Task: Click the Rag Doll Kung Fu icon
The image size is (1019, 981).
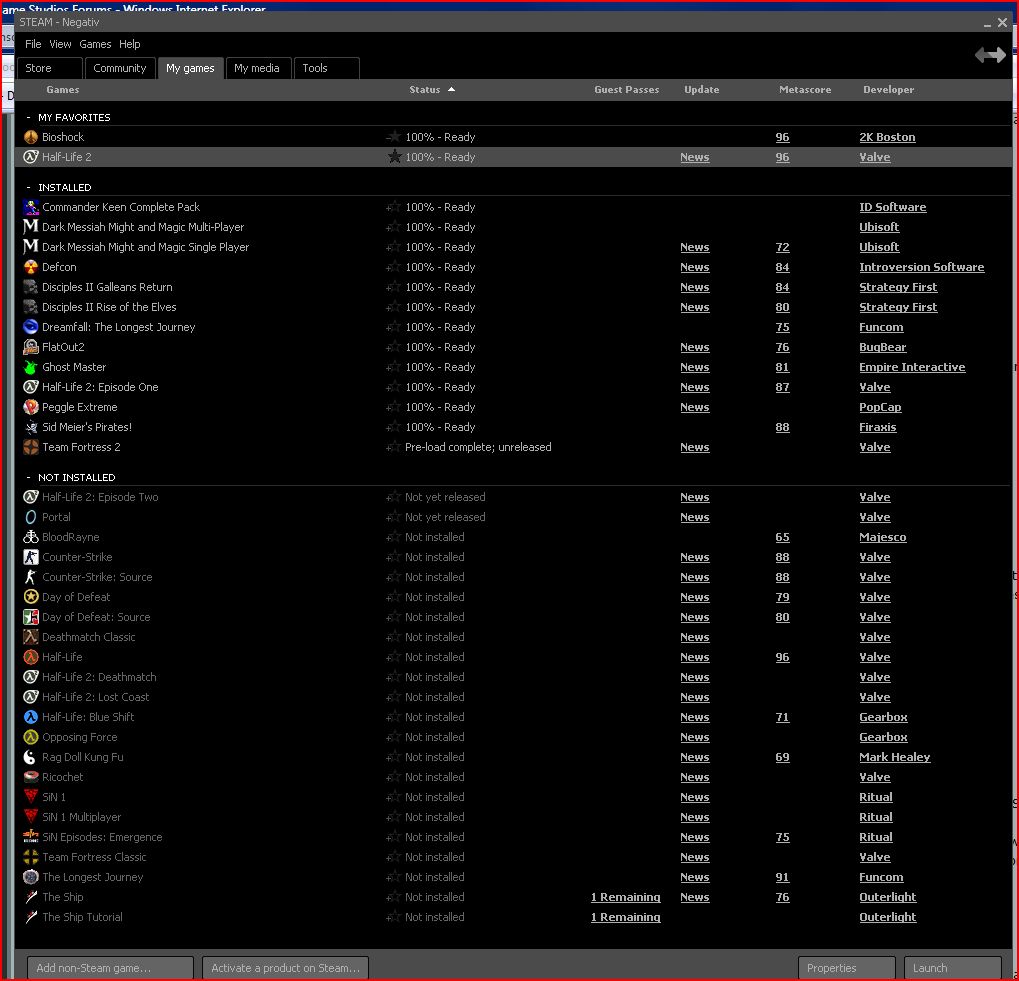Action: tap(31, 757)
